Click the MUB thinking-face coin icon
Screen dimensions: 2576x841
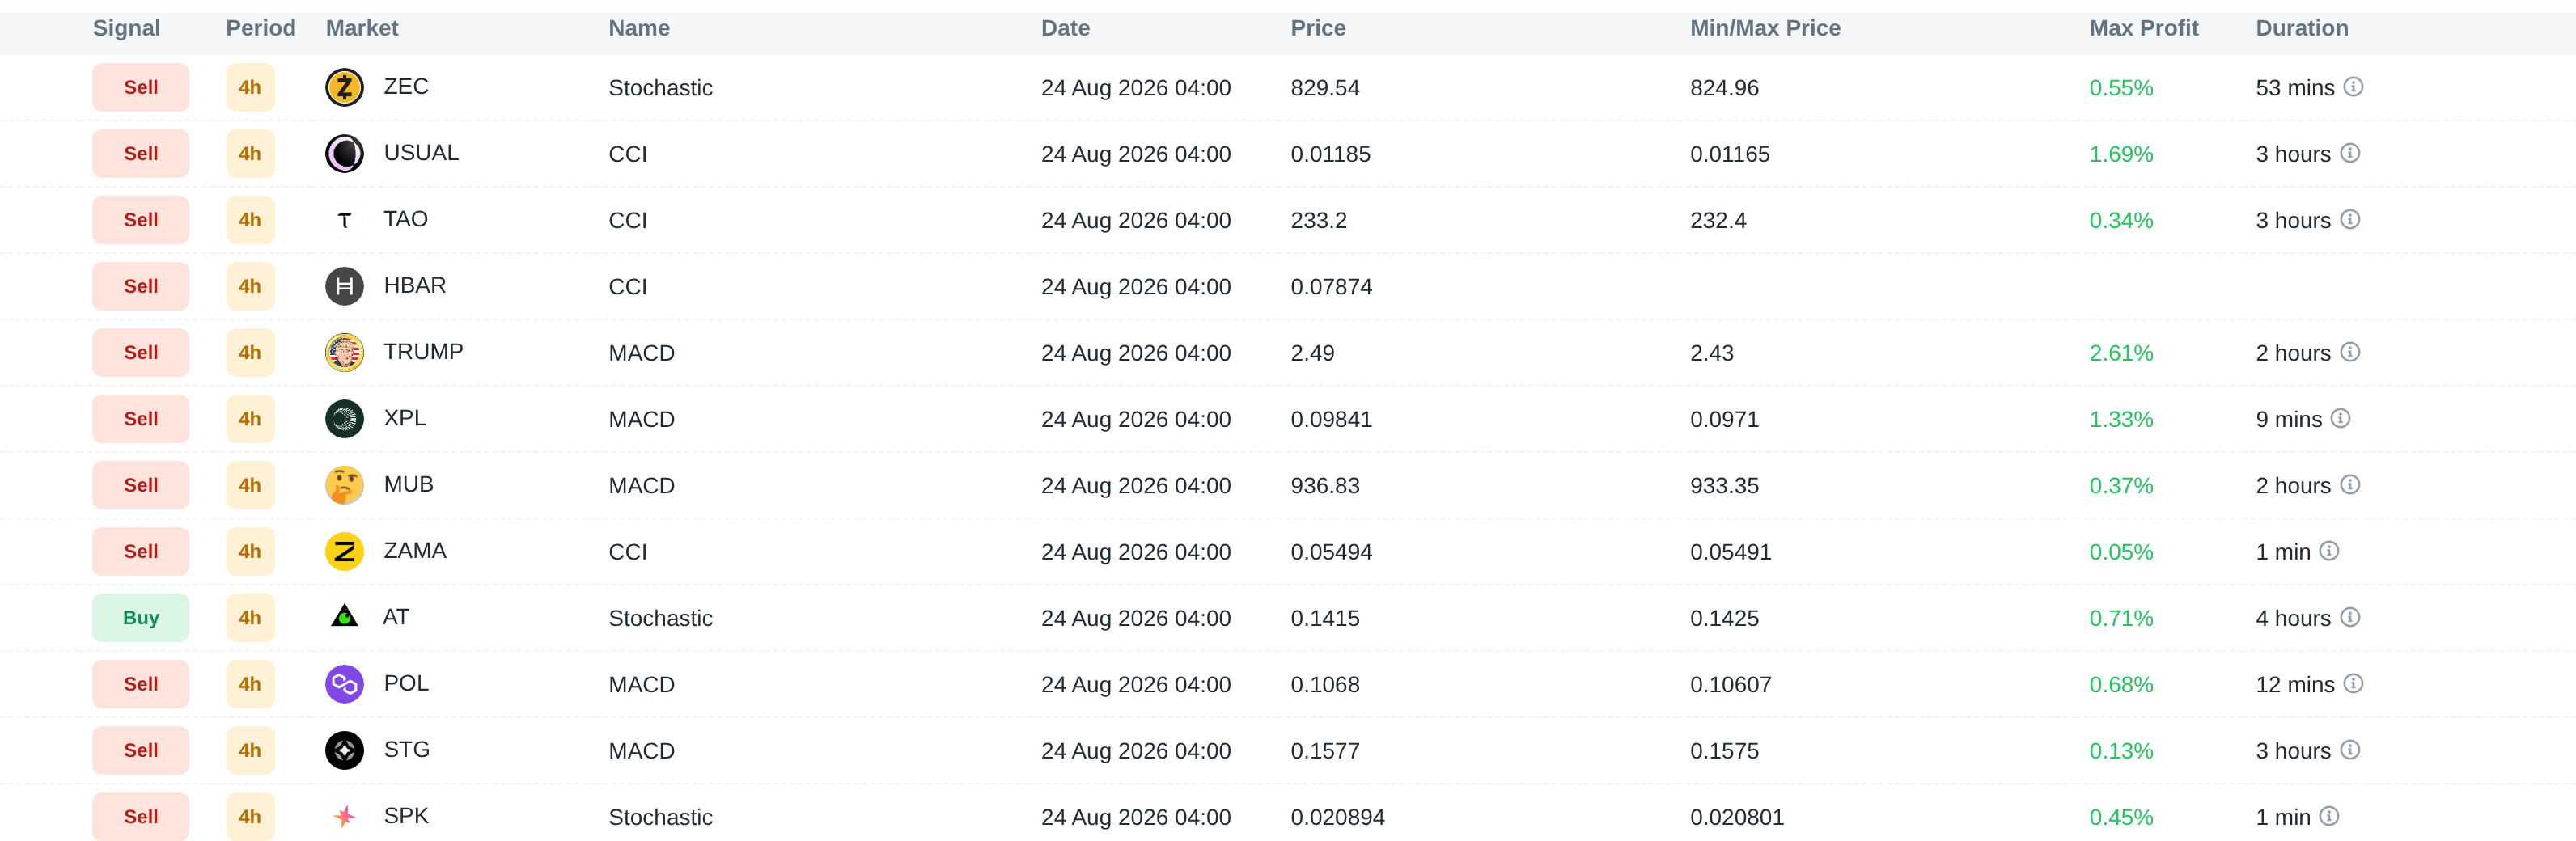coord(344,485)
